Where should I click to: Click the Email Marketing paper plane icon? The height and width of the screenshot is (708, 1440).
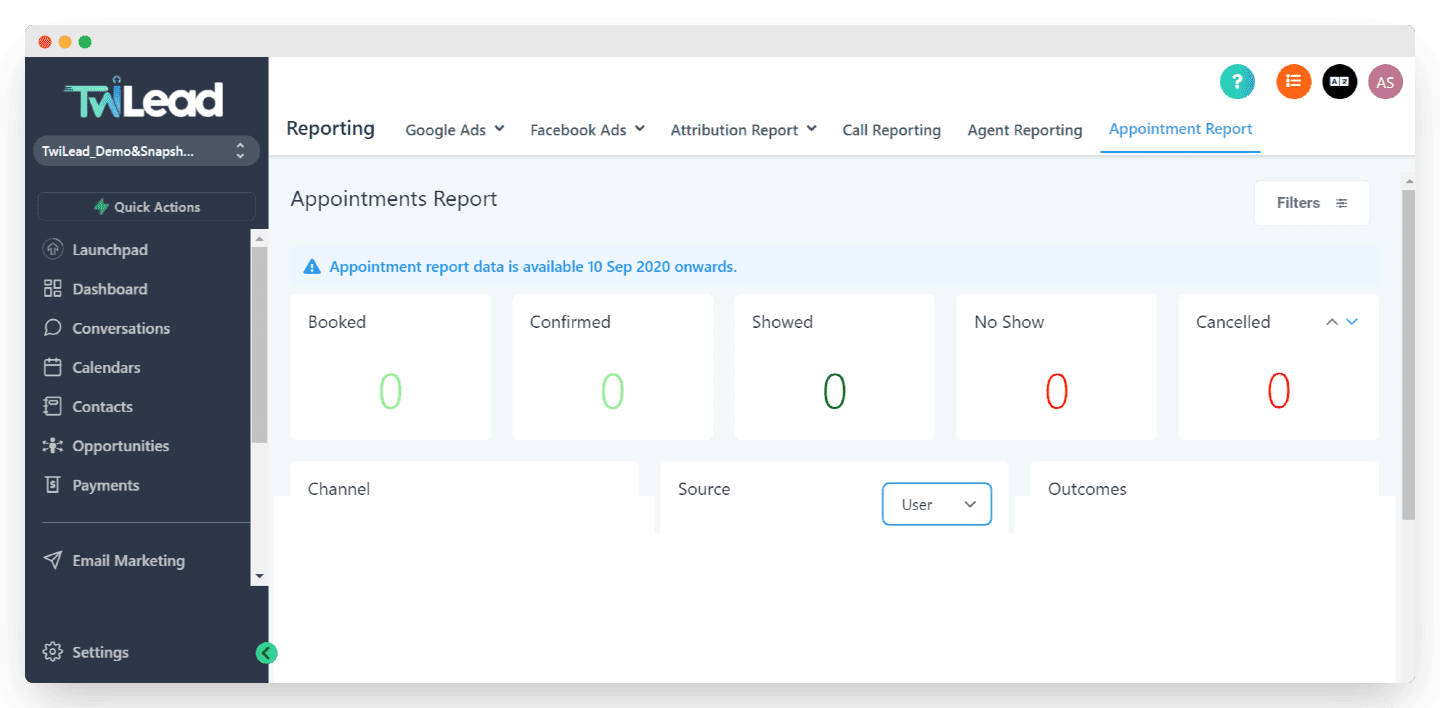53,560
